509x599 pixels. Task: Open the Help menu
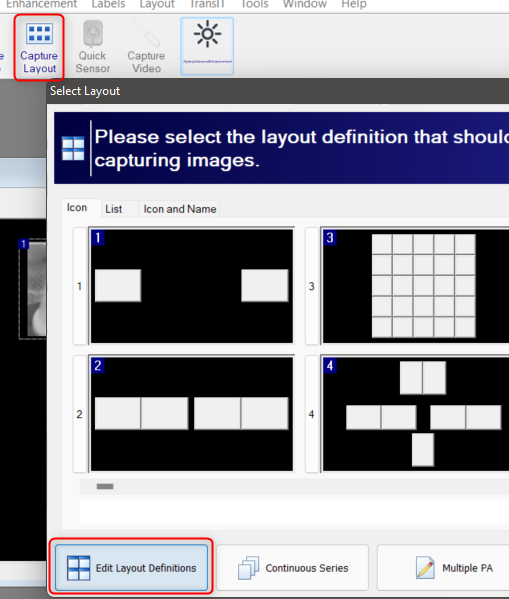354,4
